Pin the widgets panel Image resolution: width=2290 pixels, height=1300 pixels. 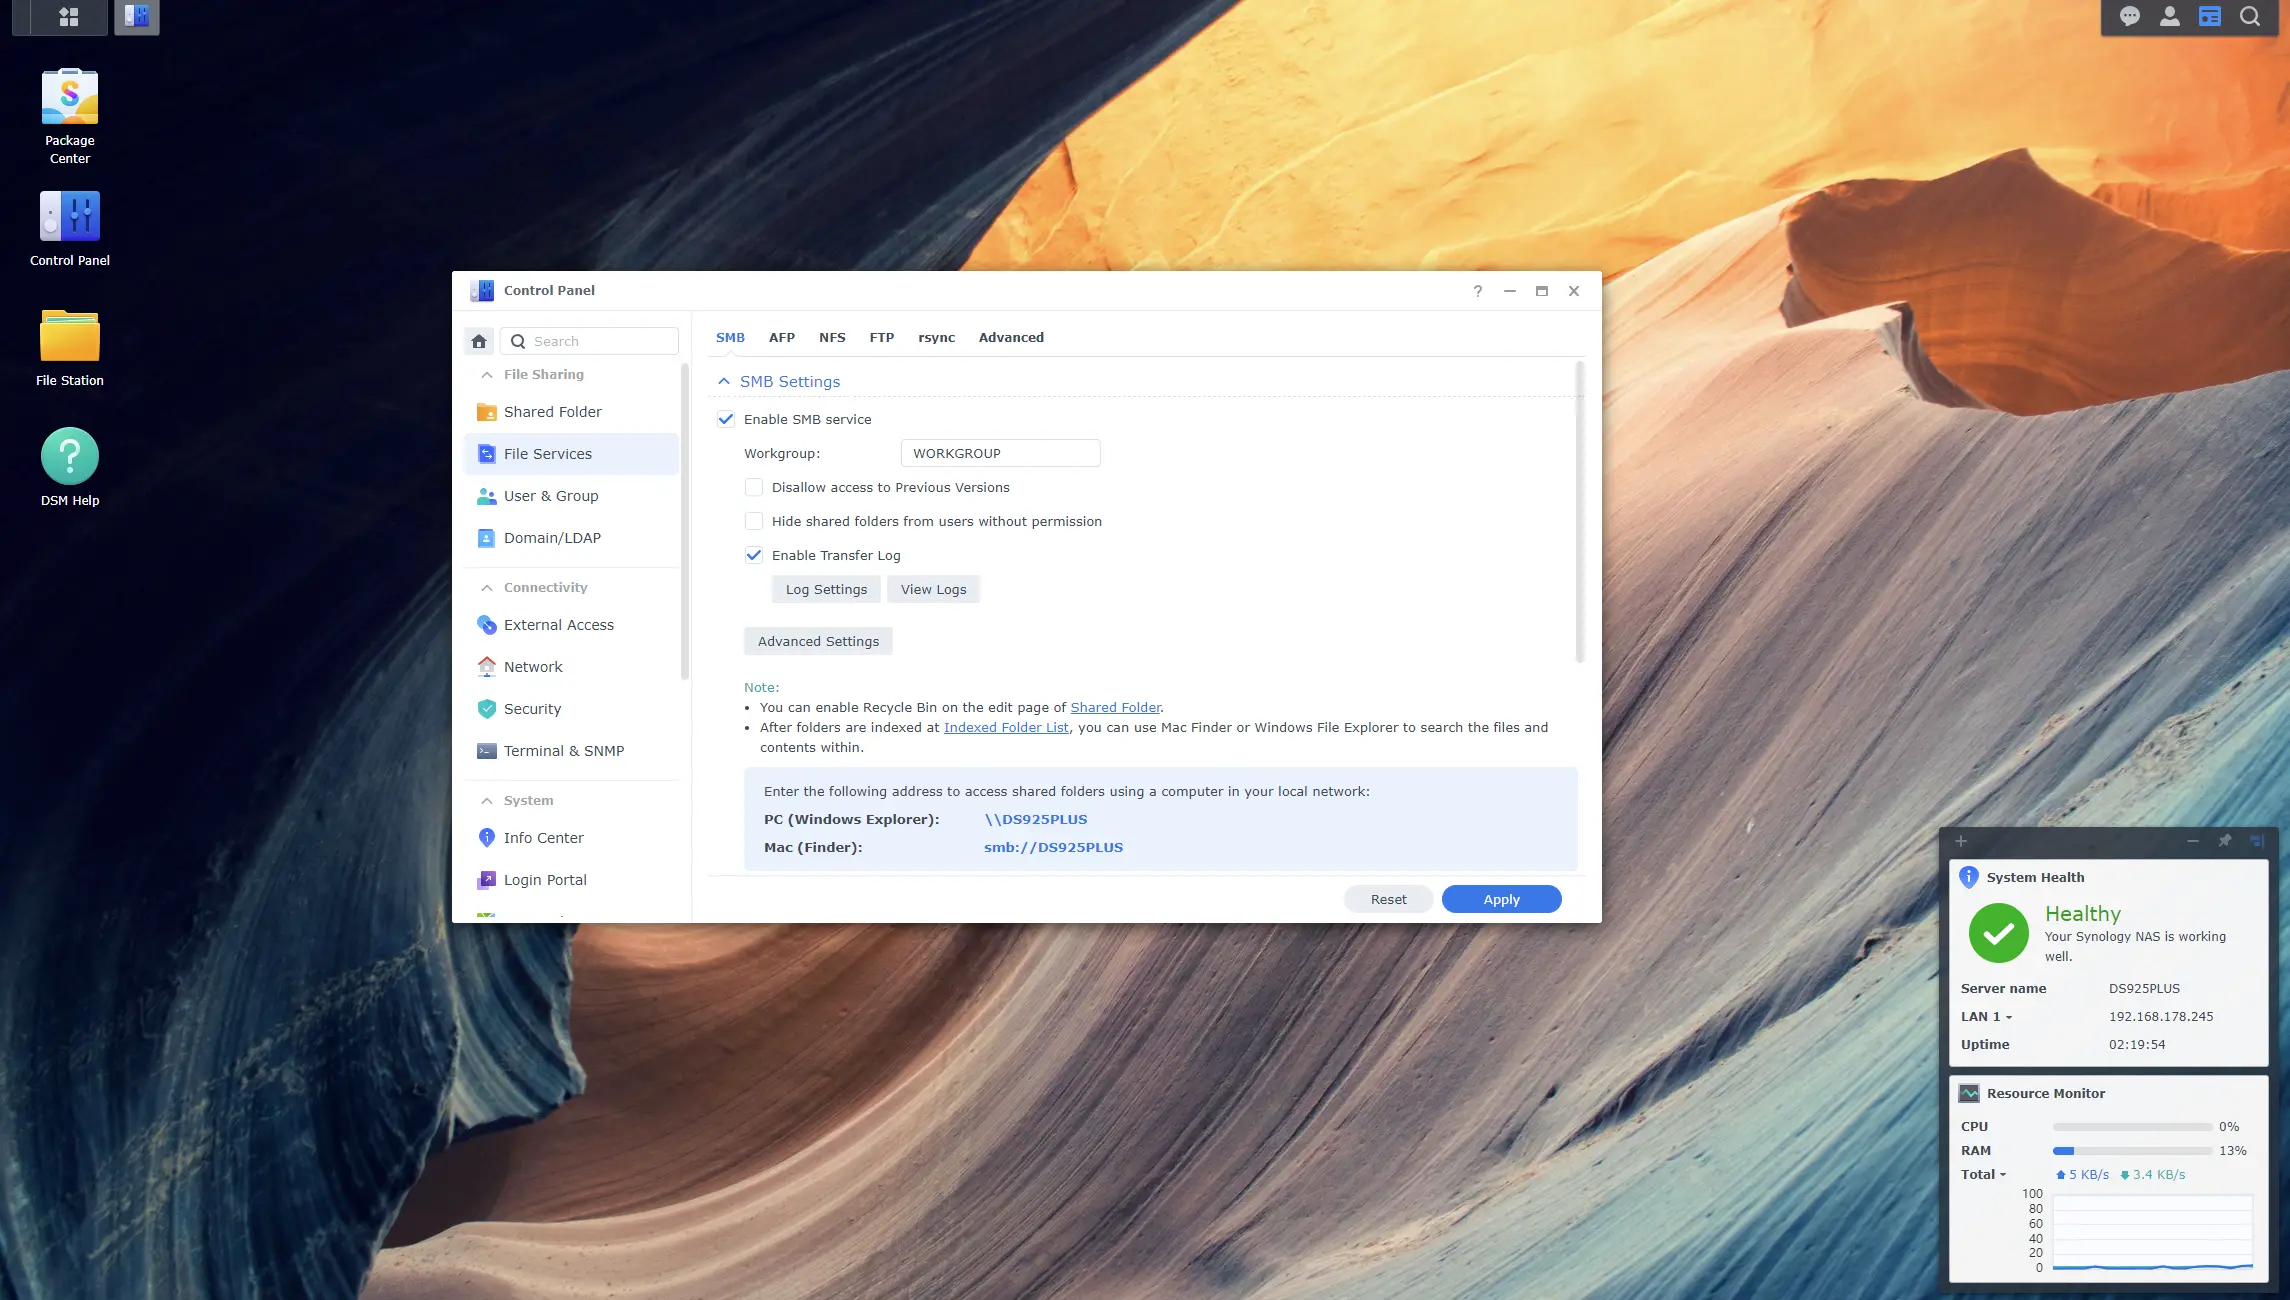click(x=2224, y=841)
